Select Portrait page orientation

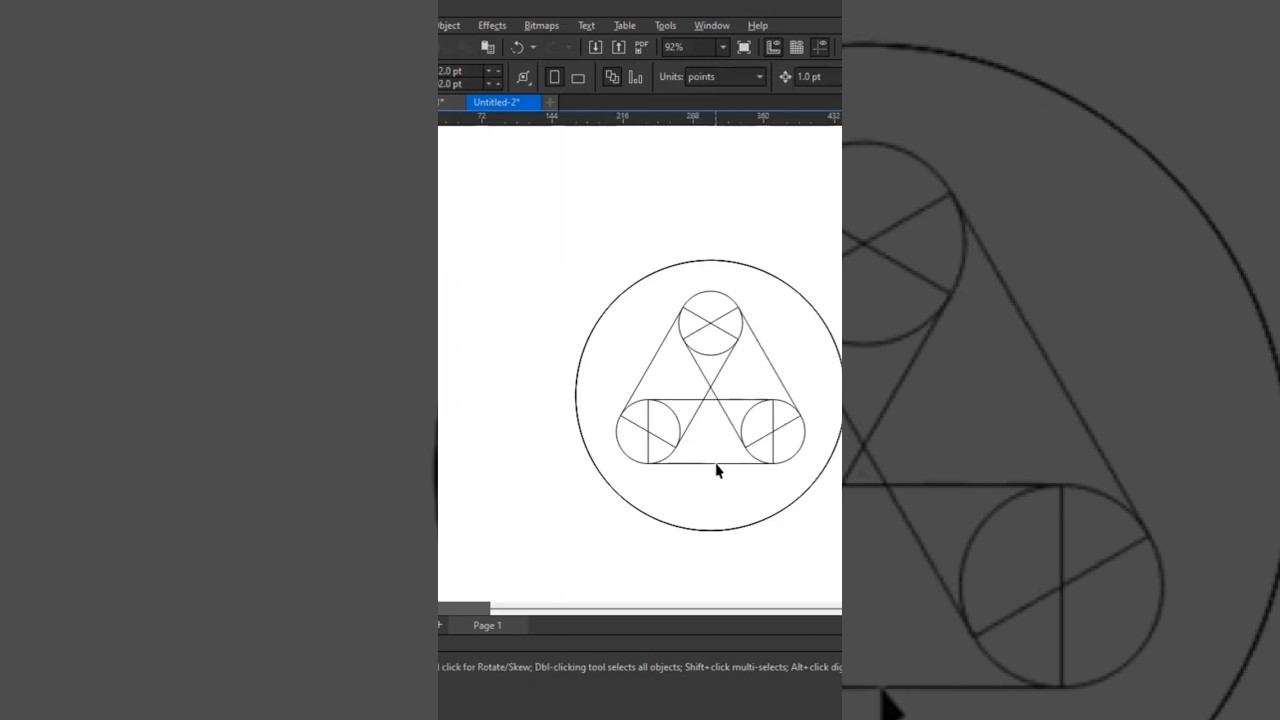(x=554, y=77)
